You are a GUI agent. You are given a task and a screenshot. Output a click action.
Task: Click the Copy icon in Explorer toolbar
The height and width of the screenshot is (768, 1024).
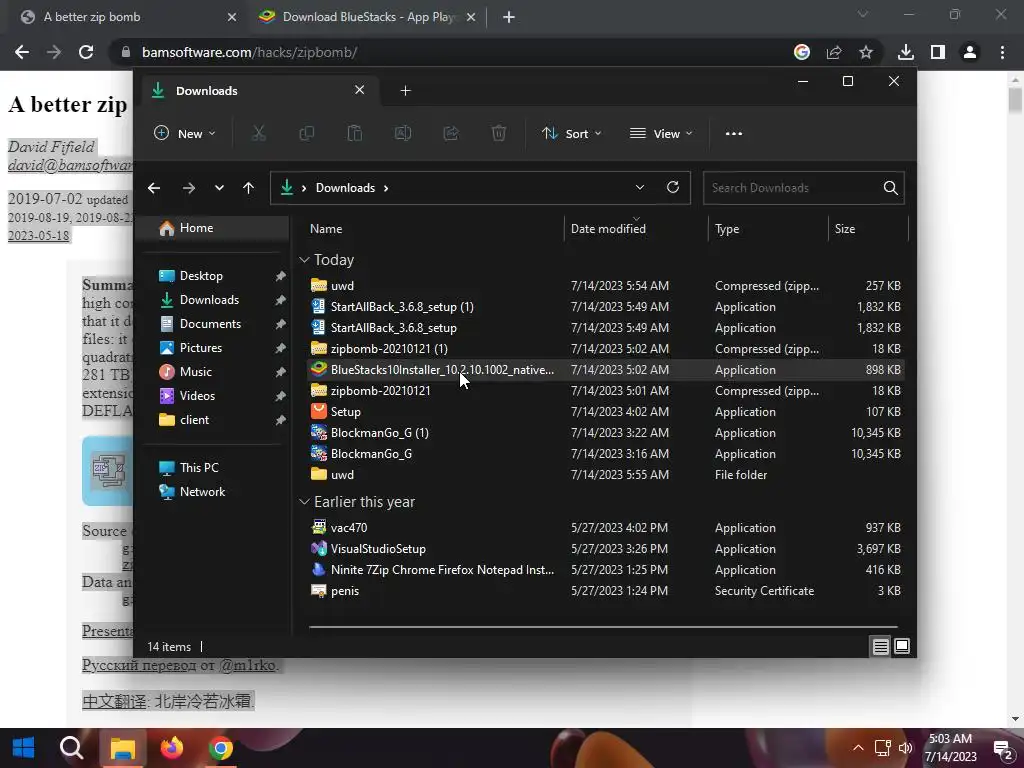(x=306, y=133)
